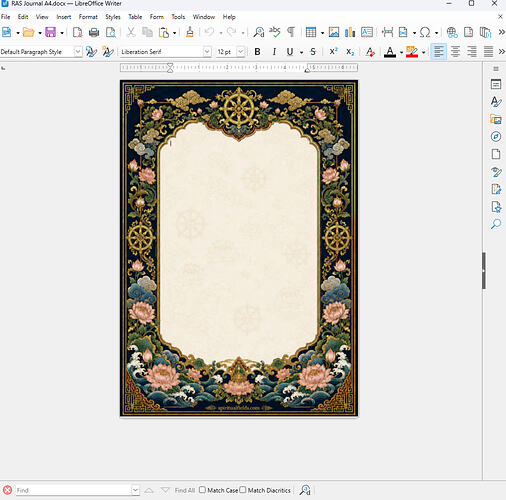Close the Find toolbar
The width and height of the screenshot is (506, 500).
click(x=7, y=490)
